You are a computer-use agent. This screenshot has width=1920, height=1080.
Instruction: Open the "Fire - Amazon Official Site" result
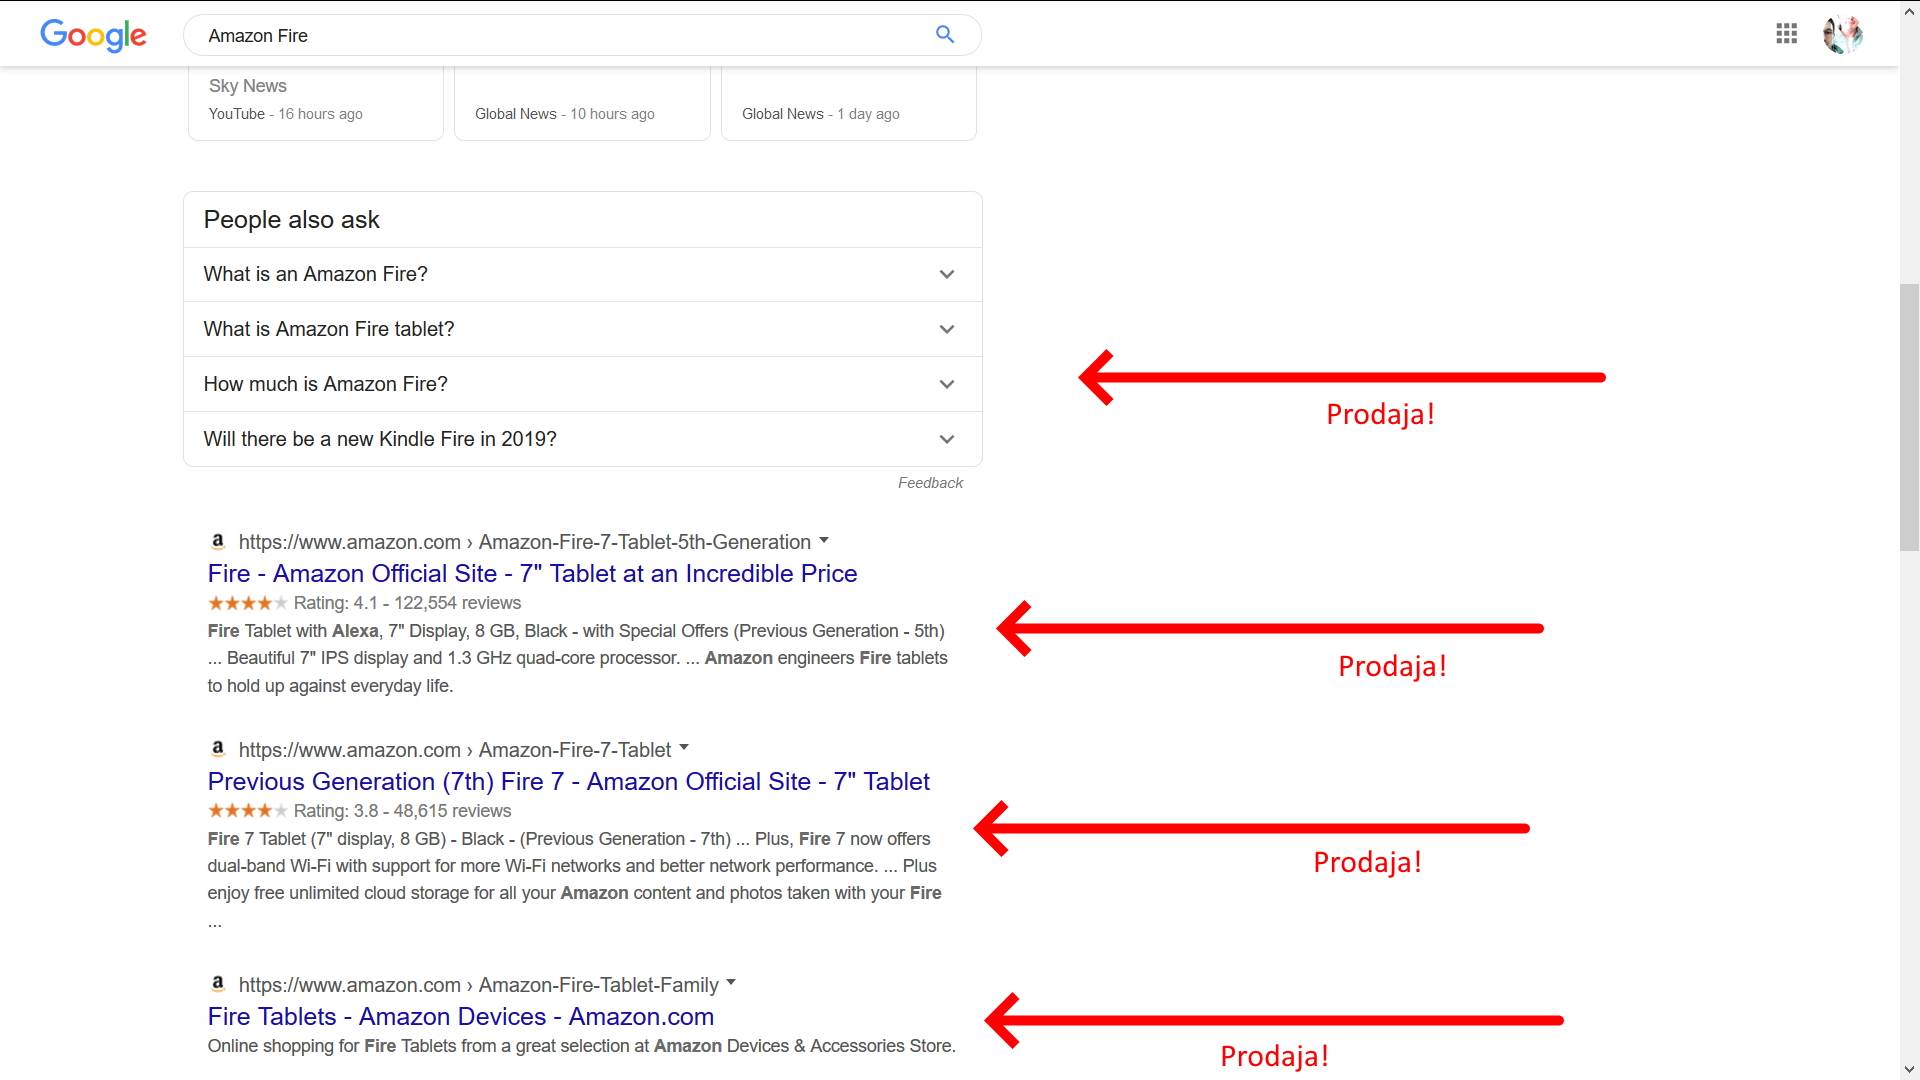[531, 573]
